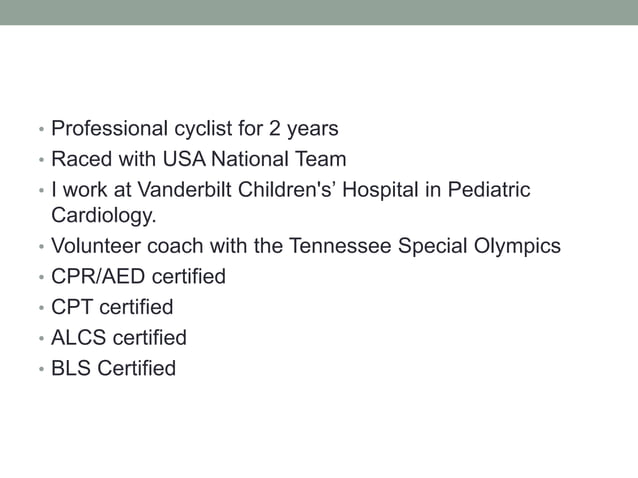
Task: Click the 'Professional cyclist for 2 years' line
Action: coord(194,129)
